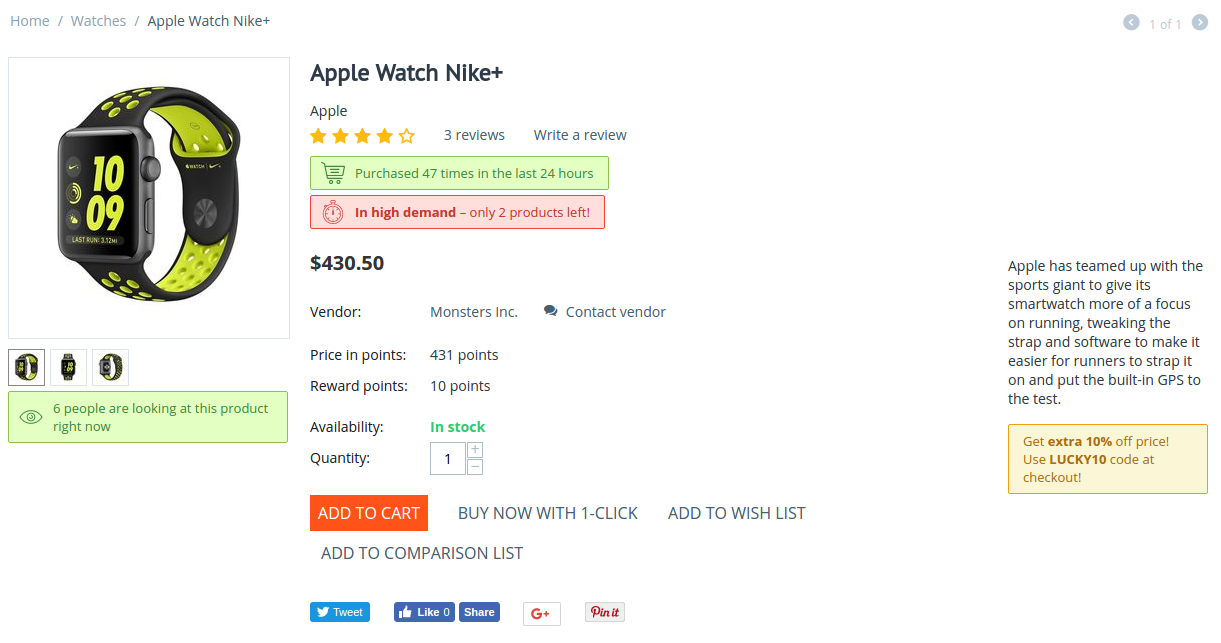Screen dimensions: 1221x643
Task: Select the first watch thumbnail
Action: 26,367
